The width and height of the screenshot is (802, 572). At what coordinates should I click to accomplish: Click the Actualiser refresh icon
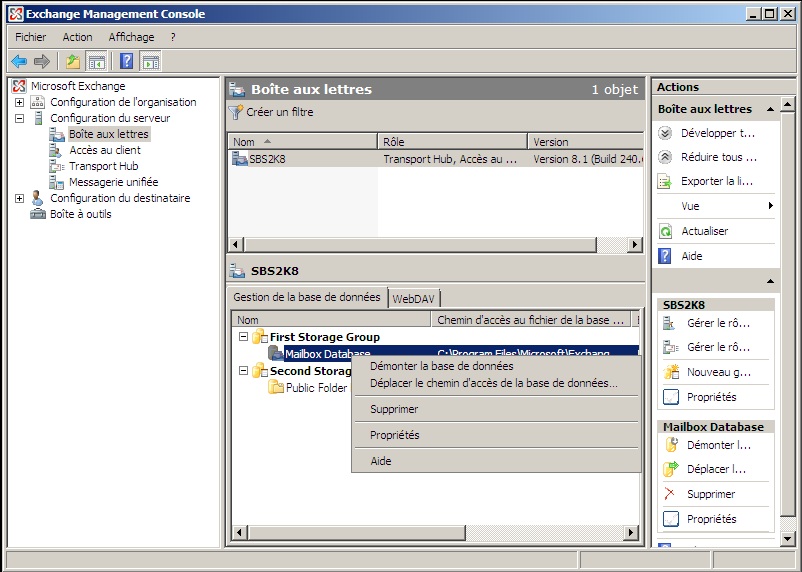[x=665, y=231]
